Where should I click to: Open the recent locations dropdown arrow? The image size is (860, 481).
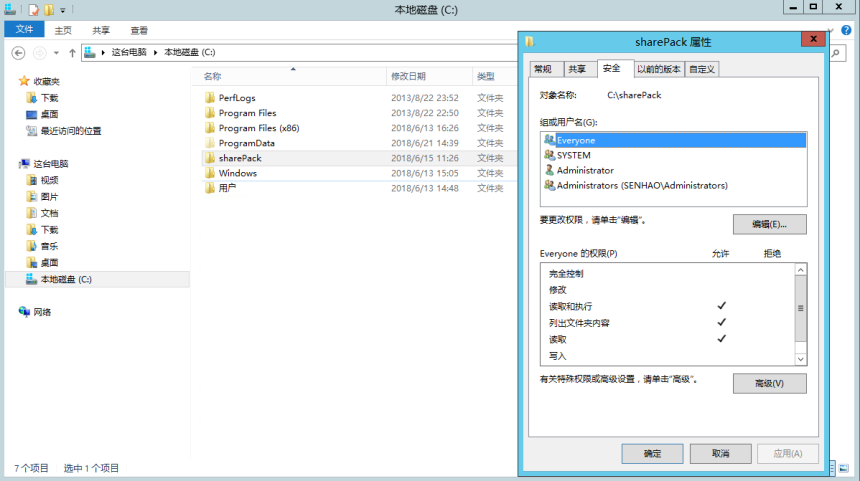[x=56, y=52]
